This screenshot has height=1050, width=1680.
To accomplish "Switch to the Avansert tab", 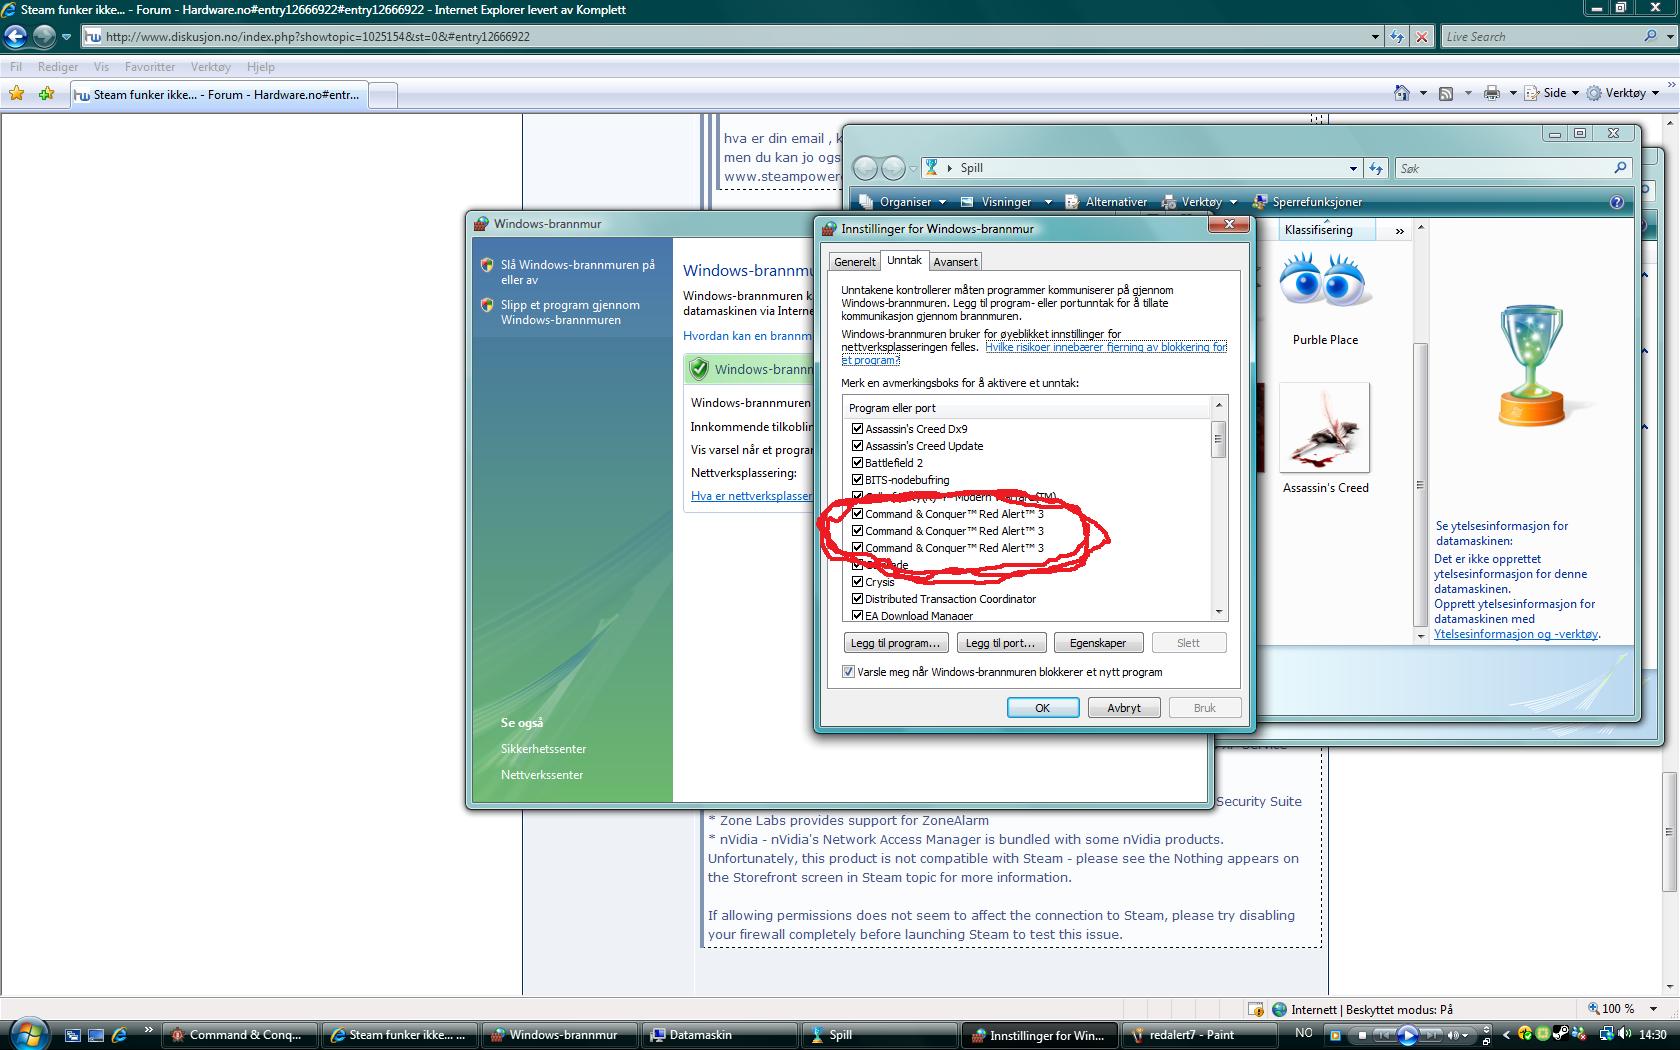I will pyautogui.click(x=955, y=262).
